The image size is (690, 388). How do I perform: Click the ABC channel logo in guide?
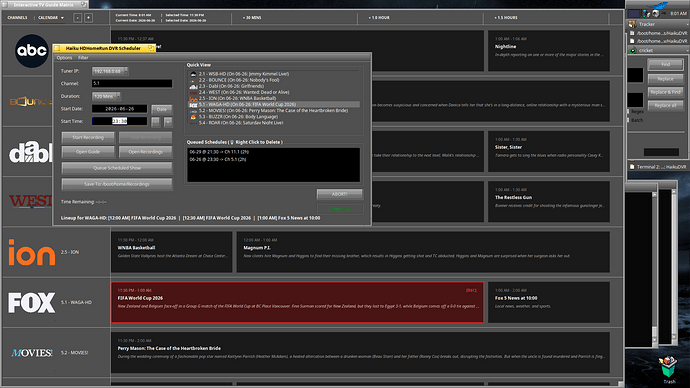[32, 51]
